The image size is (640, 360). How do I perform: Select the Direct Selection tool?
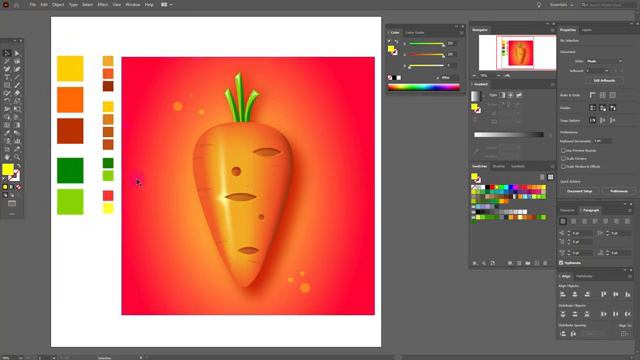17,53
